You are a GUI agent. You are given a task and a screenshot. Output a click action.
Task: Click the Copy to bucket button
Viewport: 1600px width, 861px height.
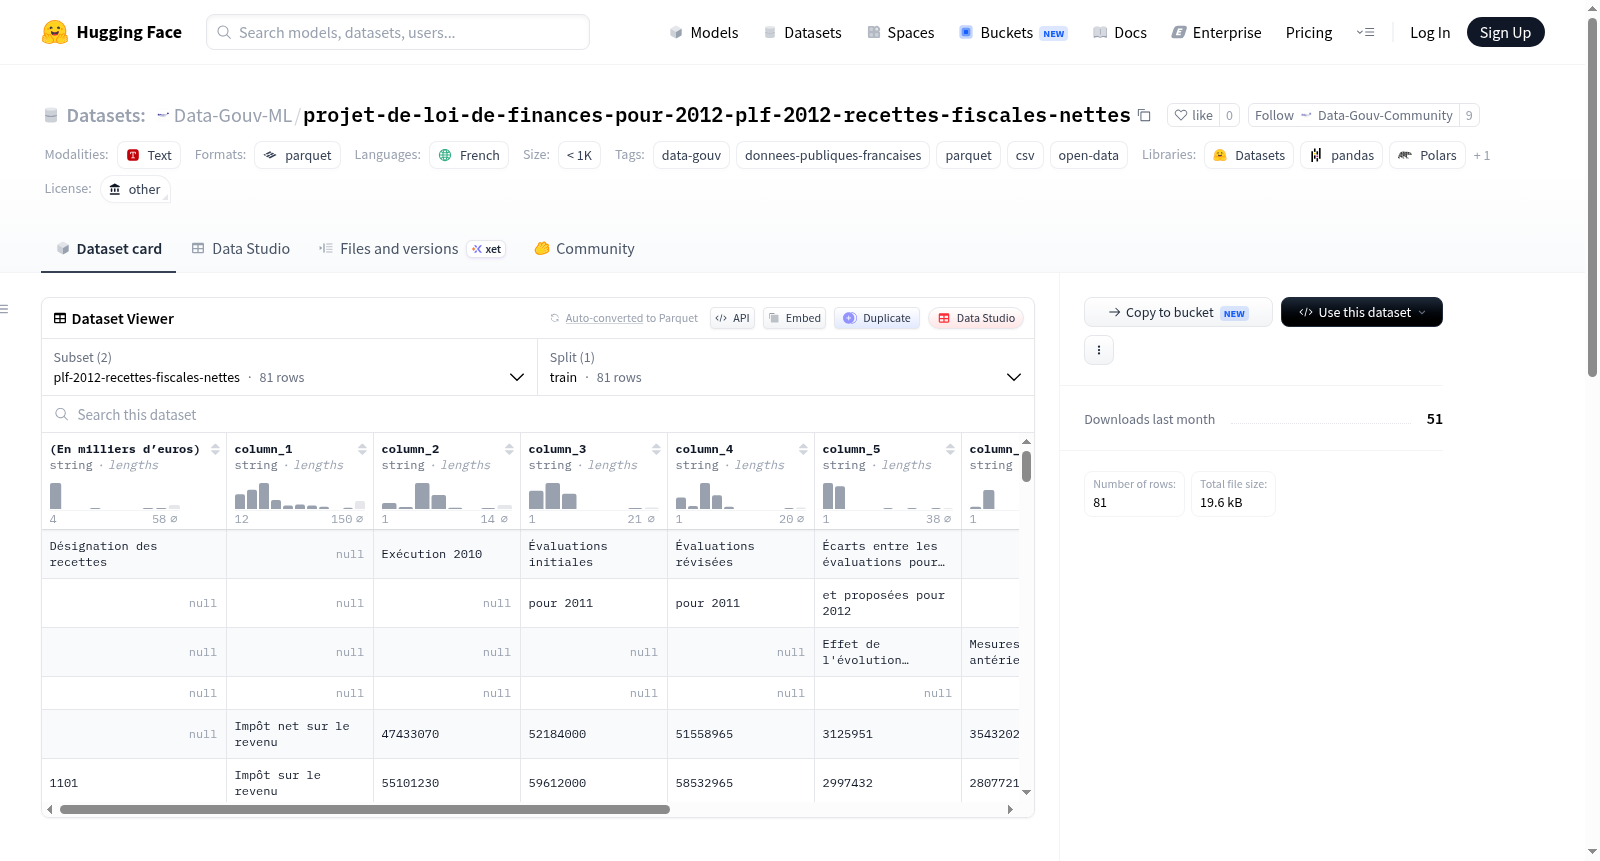(1178, 312)
